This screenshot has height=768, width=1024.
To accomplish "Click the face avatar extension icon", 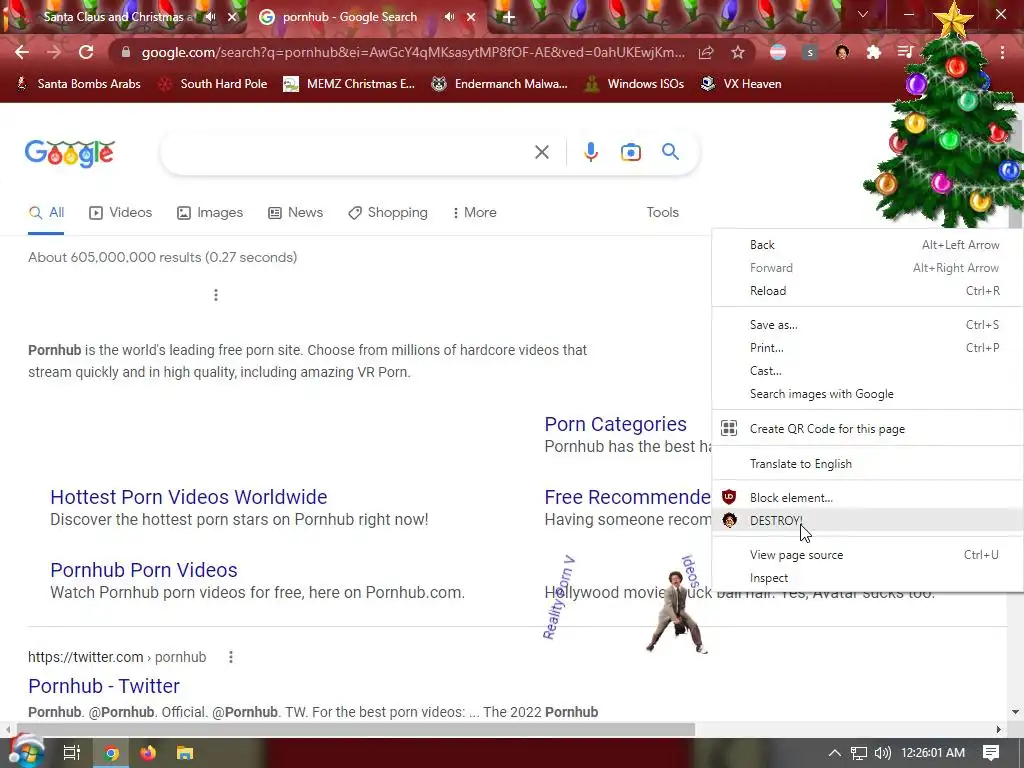I will pos(842,53).
